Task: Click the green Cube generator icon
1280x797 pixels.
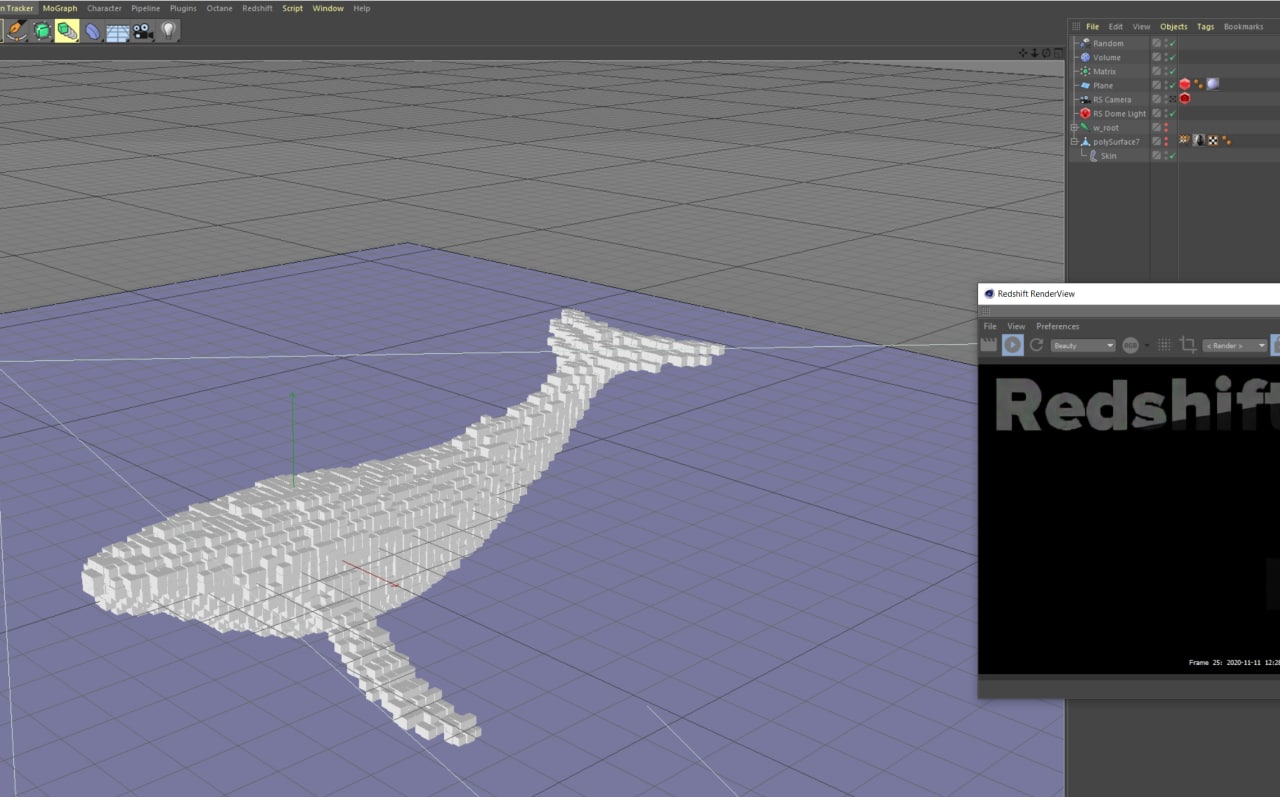Action: pyautogui.click(x=42, y=31)
